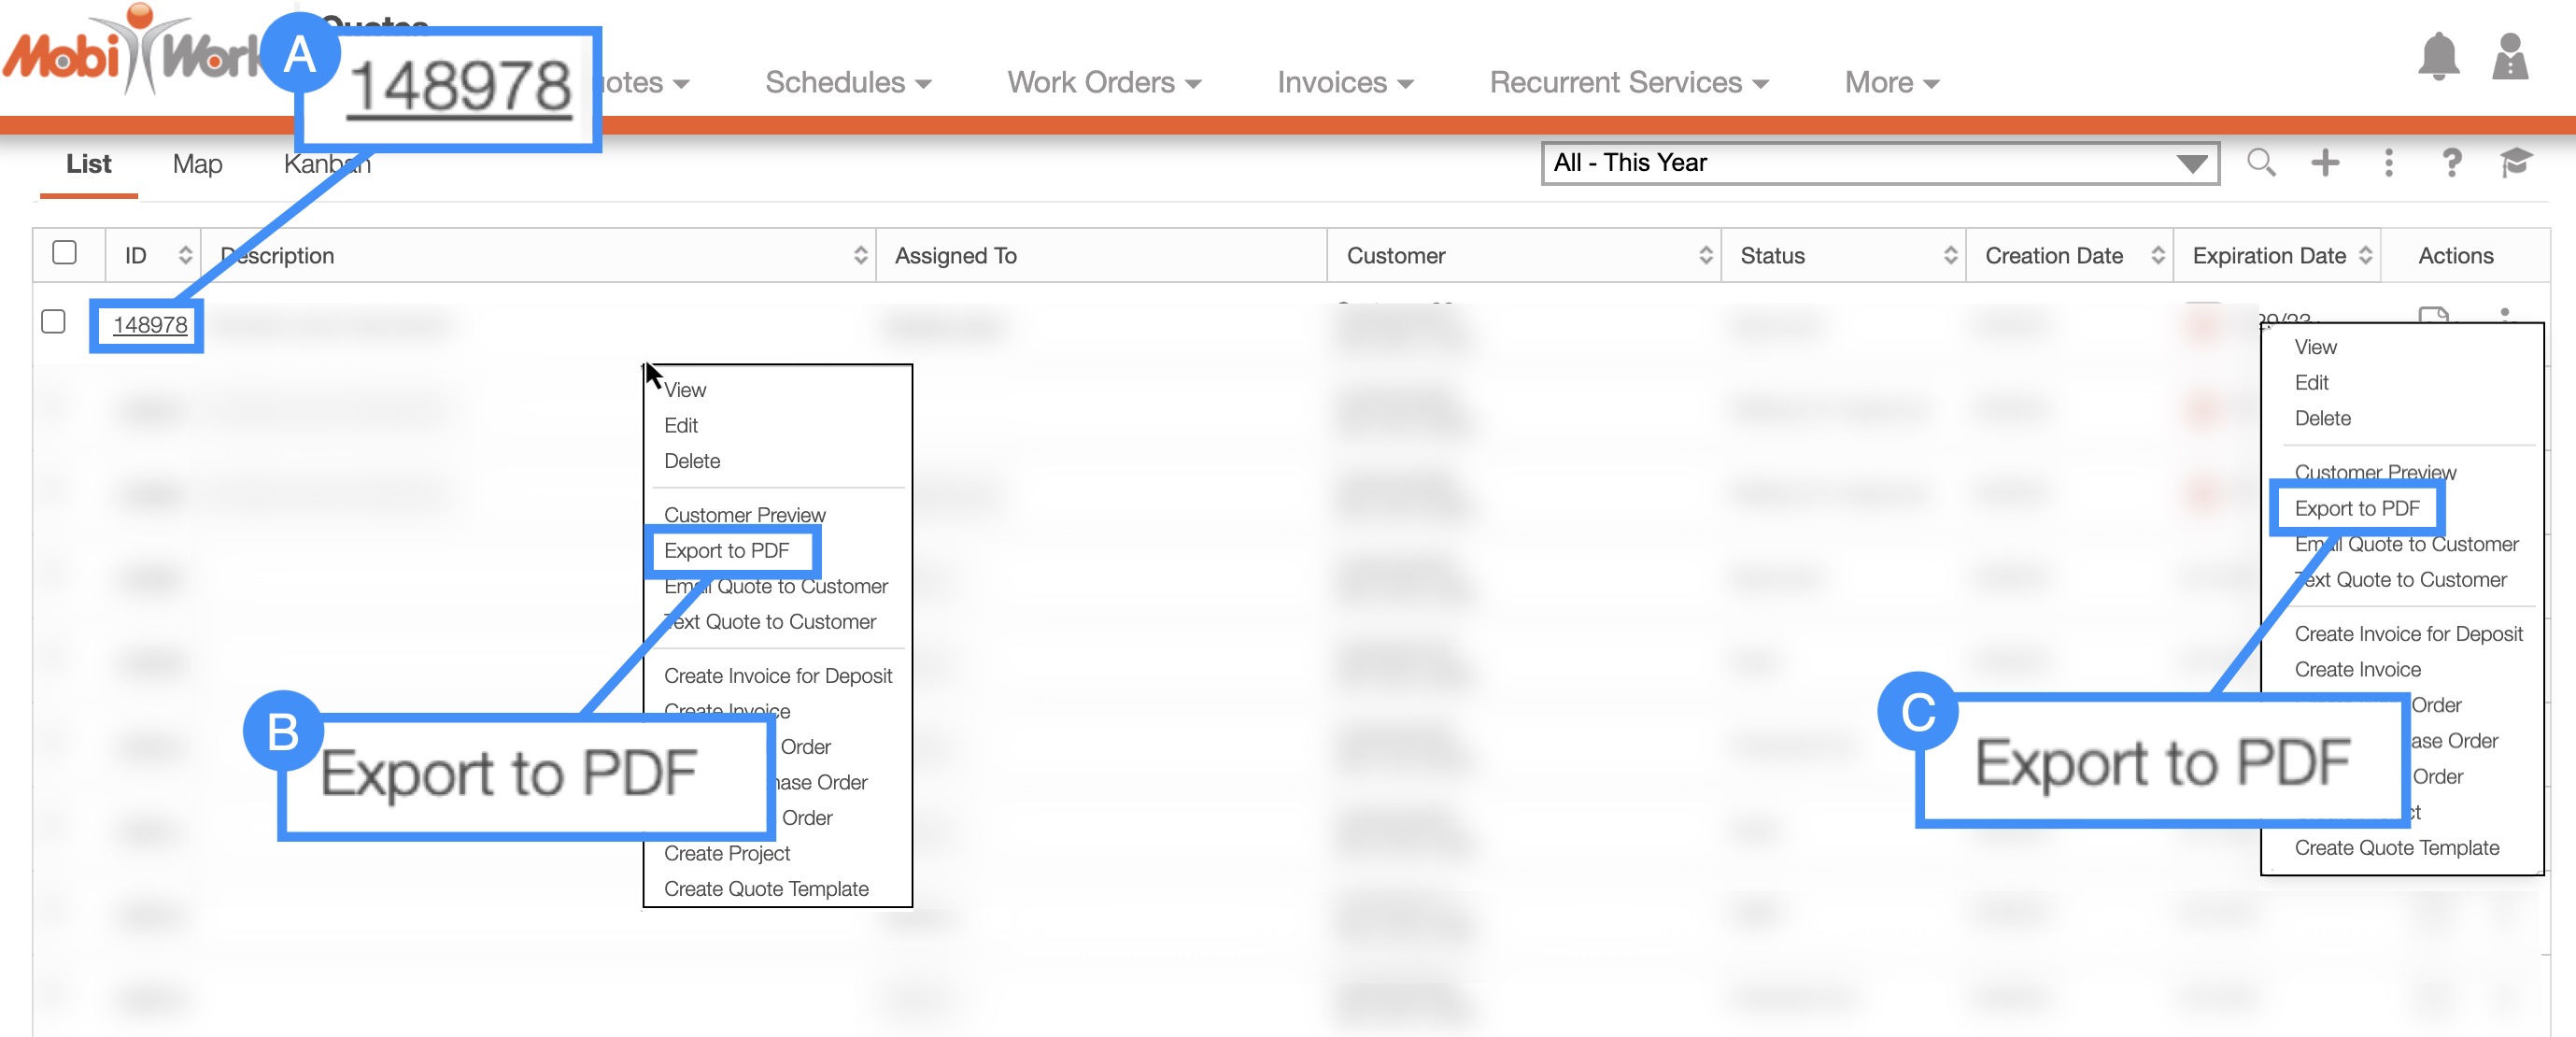Select Create Quote Template in right menu

[2396, 848]
